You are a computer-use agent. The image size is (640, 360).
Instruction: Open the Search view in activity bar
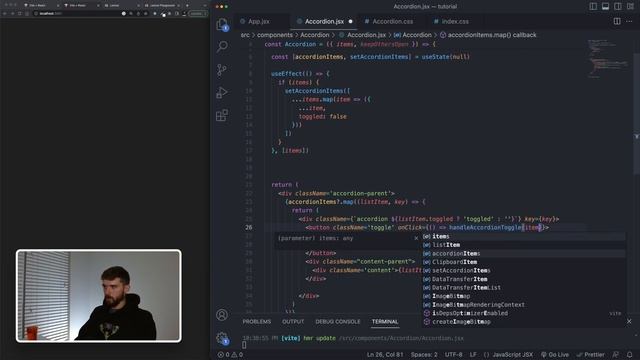pyautogui.click(x=222, y=47)
